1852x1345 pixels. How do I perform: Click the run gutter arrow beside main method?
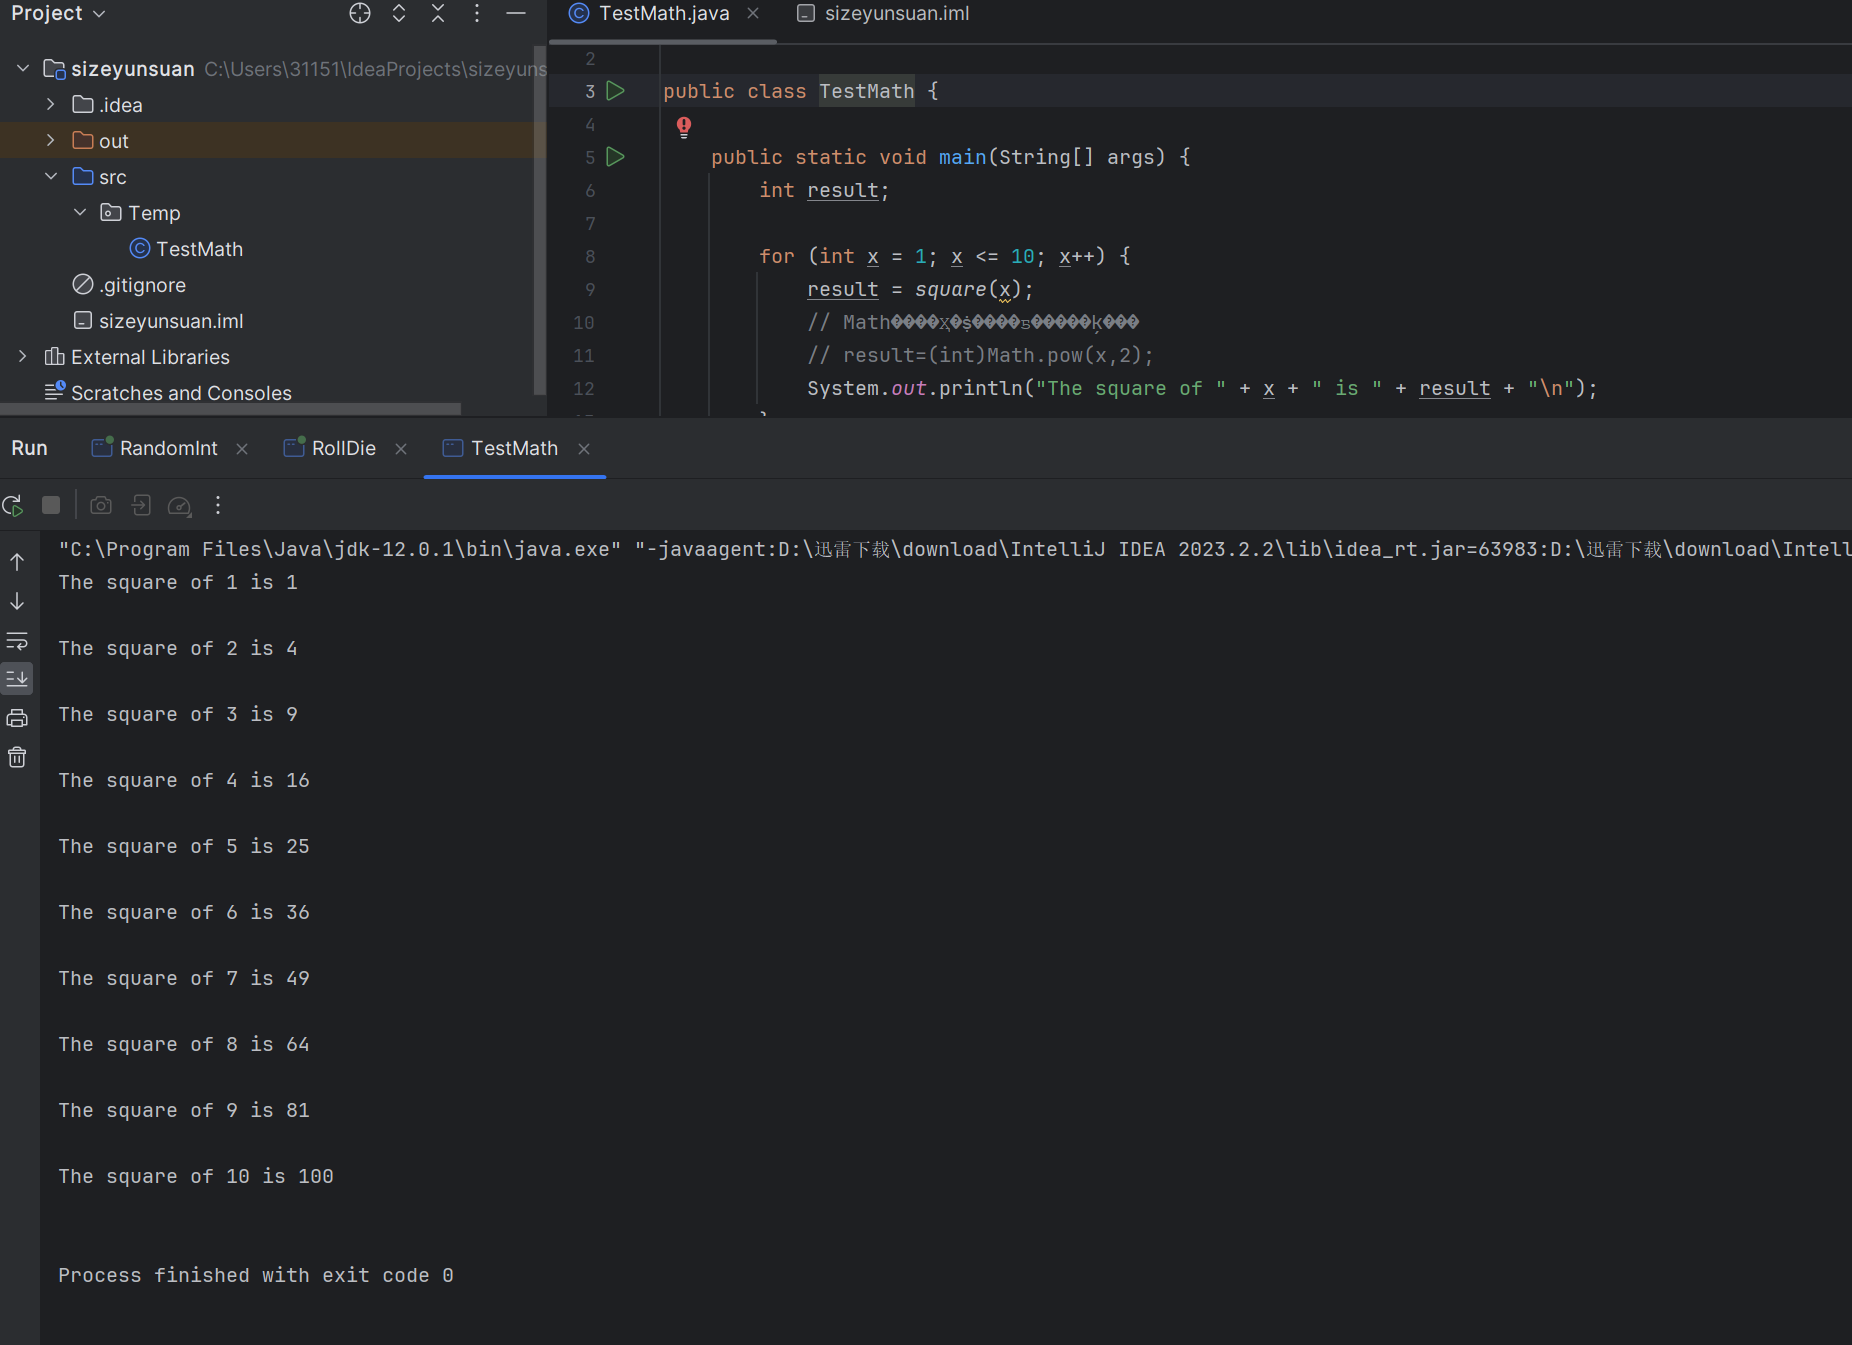616,157
